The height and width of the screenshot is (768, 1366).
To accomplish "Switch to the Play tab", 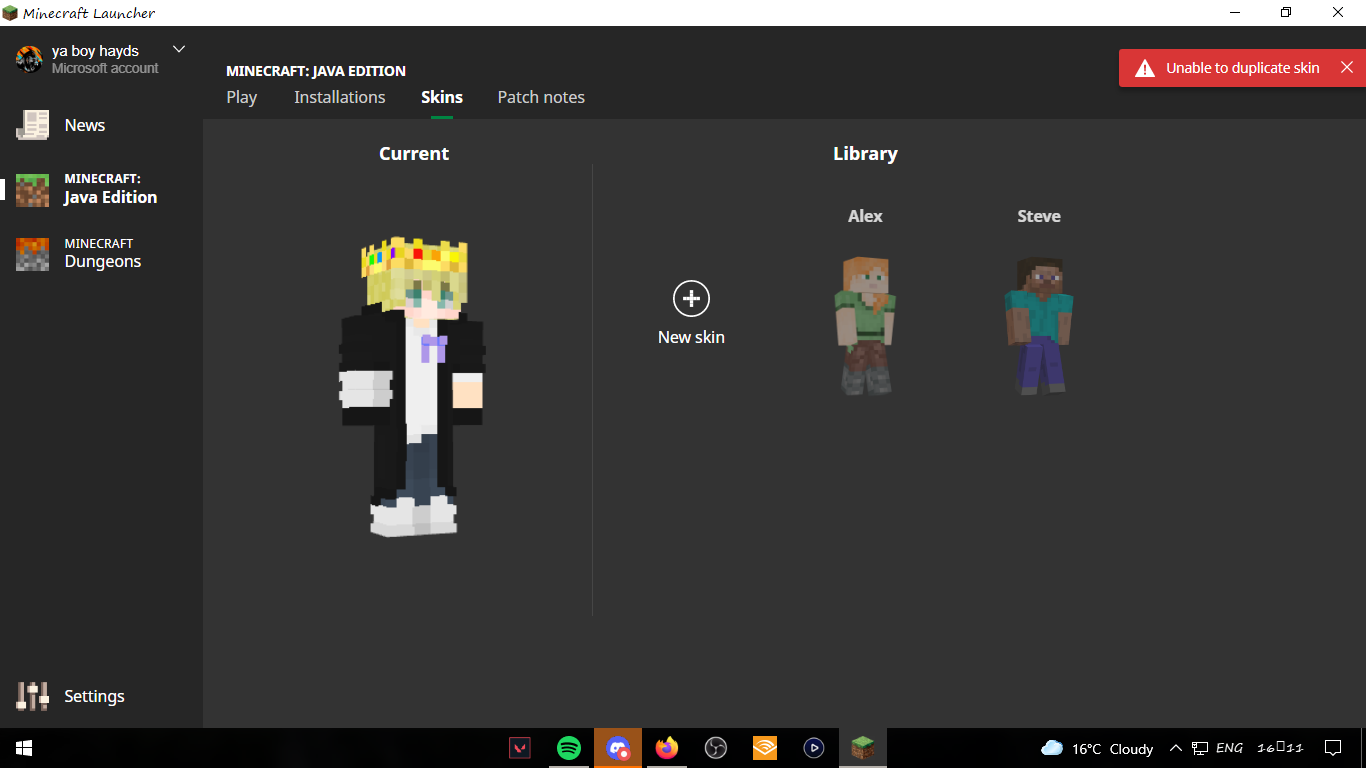I will point(242,97).
